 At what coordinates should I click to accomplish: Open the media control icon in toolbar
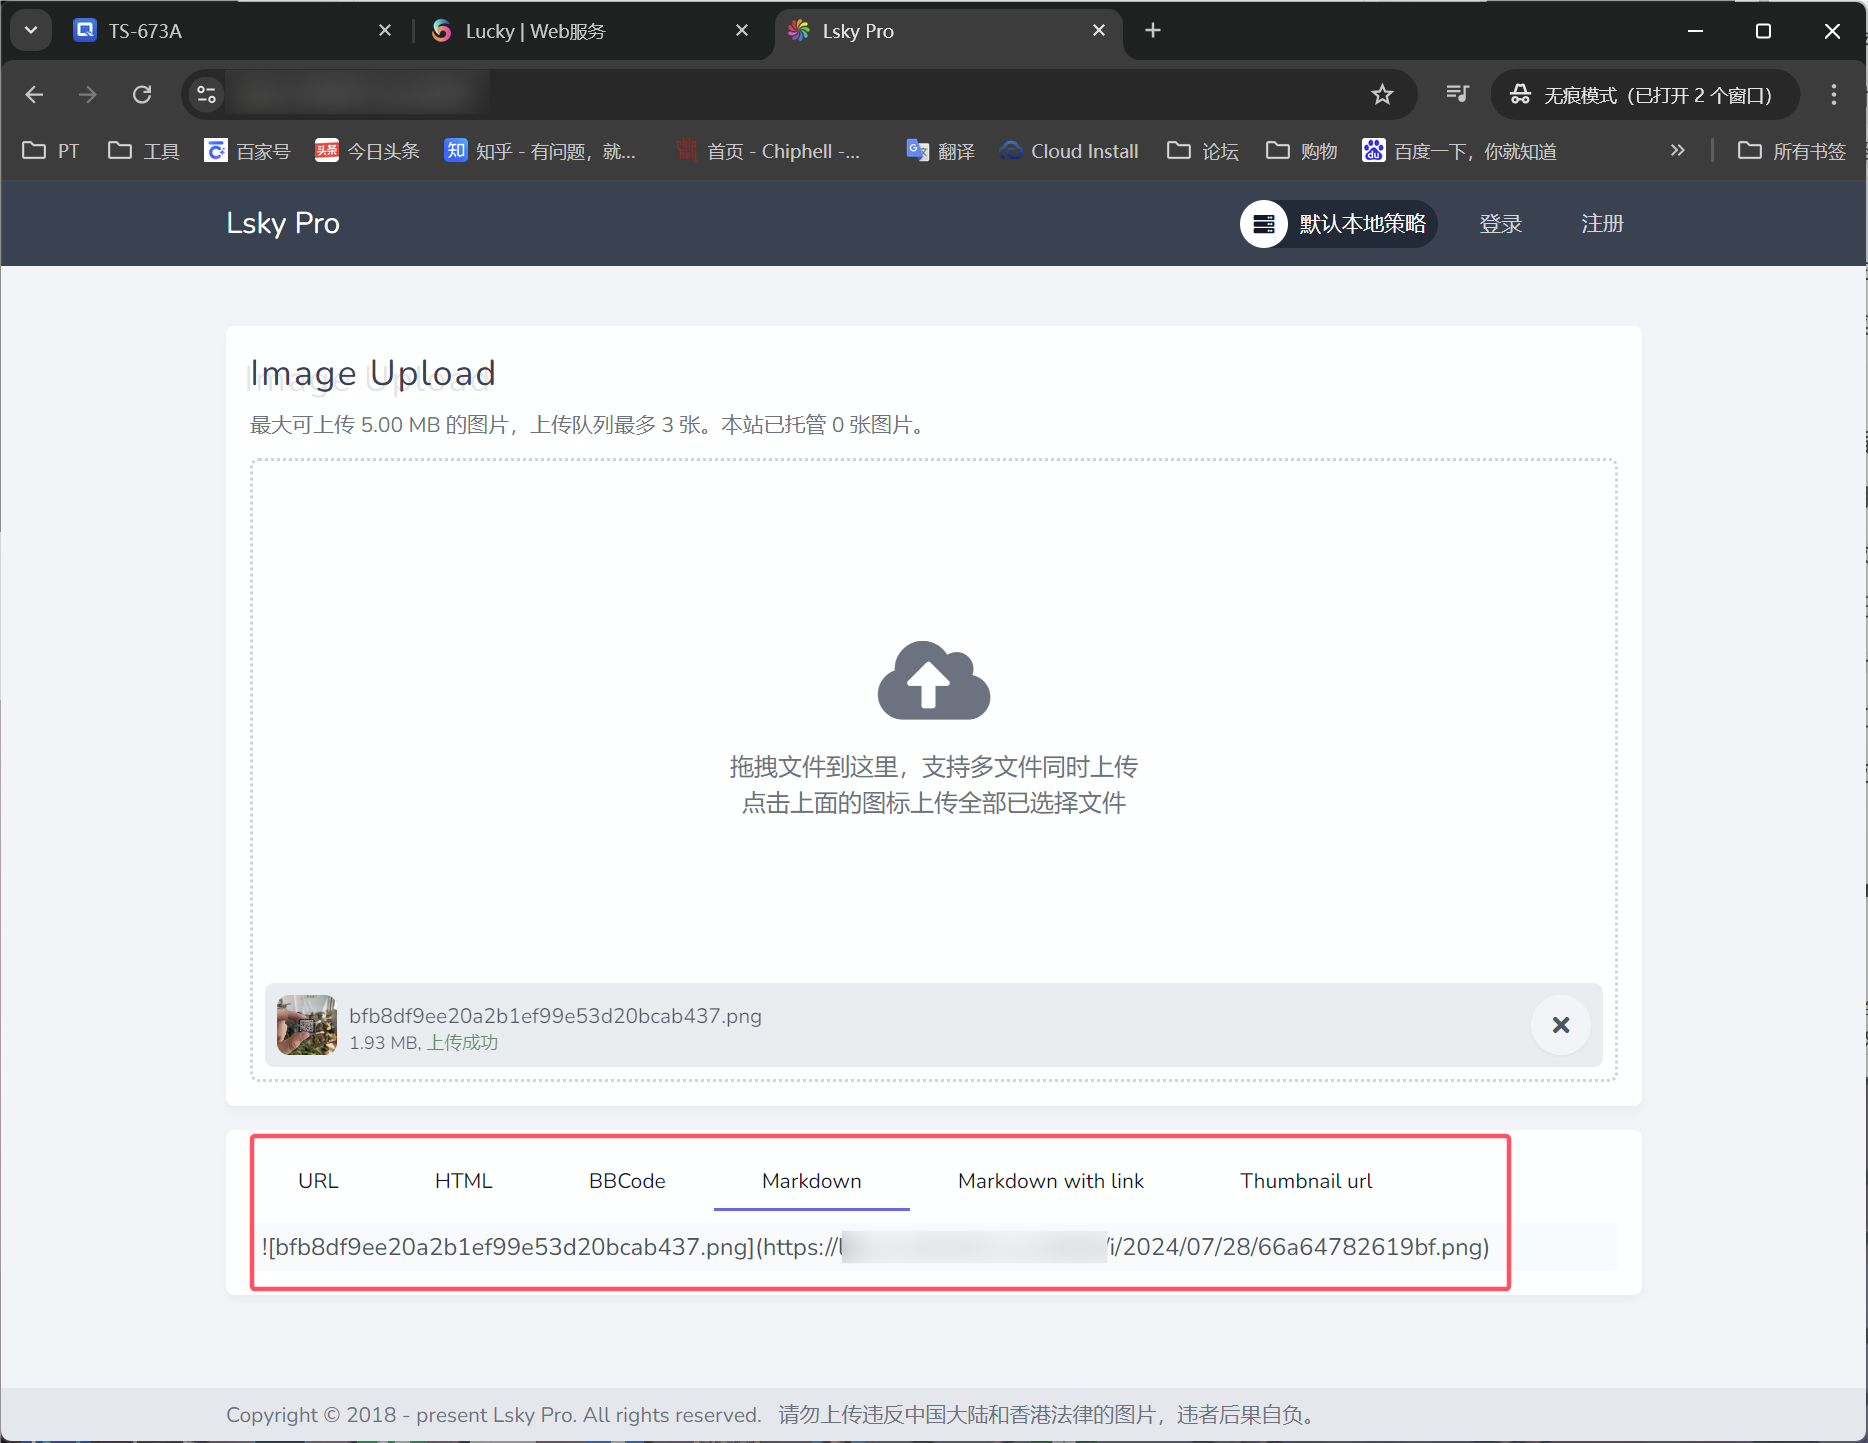1457,95
